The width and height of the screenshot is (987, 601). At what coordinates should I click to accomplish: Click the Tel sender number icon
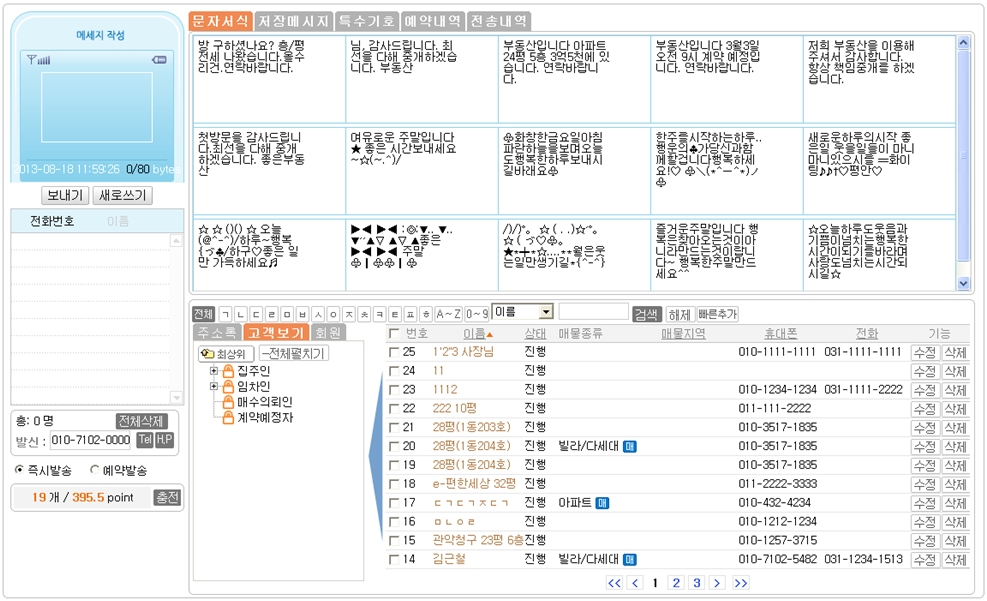pyautogui.click(x=144, y=440)
